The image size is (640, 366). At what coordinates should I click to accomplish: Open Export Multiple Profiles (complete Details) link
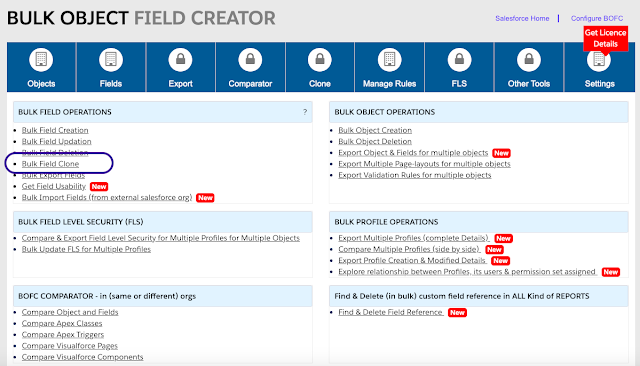413,238
